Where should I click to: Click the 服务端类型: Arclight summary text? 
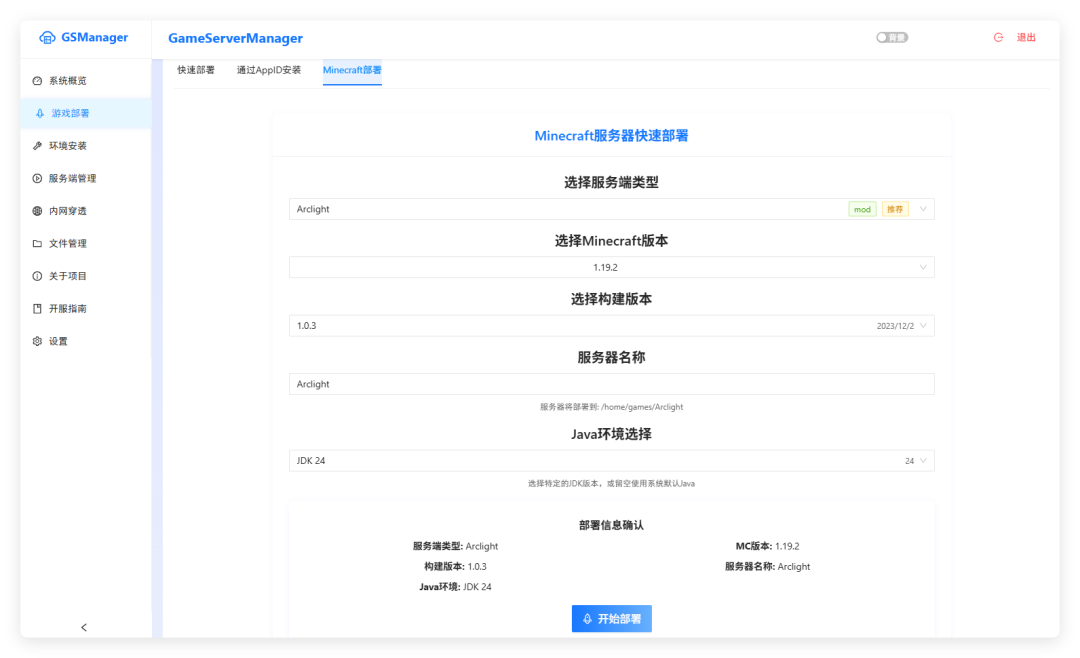point(455,546)
